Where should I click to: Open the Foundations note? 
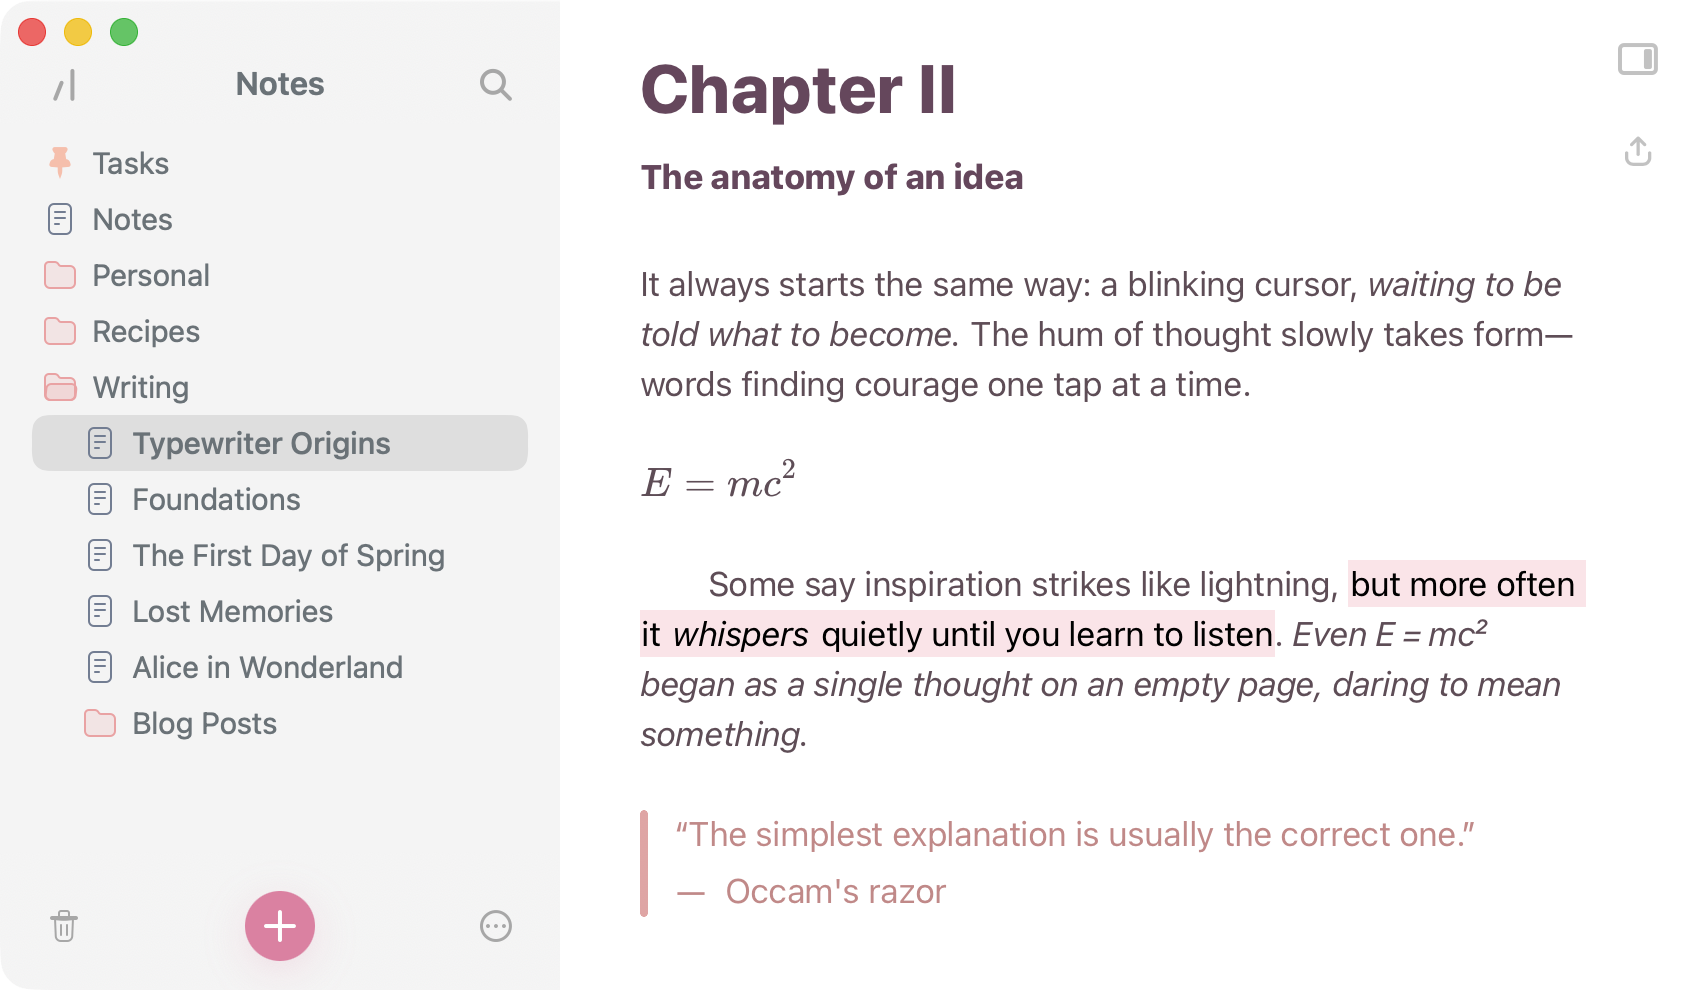pyautogui.click(x=216, y=499)
